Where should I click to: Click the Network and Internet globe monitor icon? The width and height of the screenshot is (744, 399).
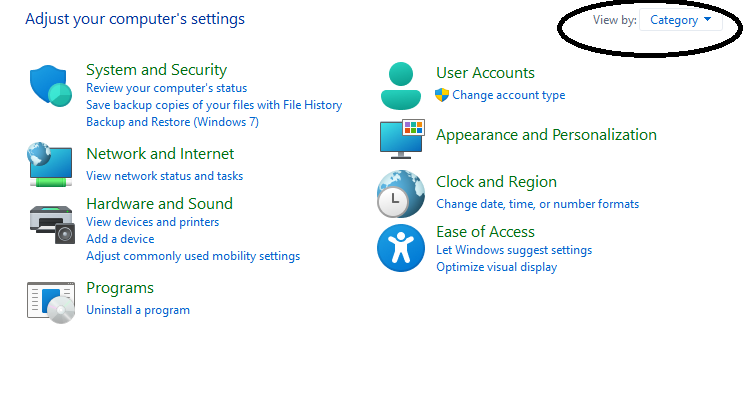[x=50, y=164]
